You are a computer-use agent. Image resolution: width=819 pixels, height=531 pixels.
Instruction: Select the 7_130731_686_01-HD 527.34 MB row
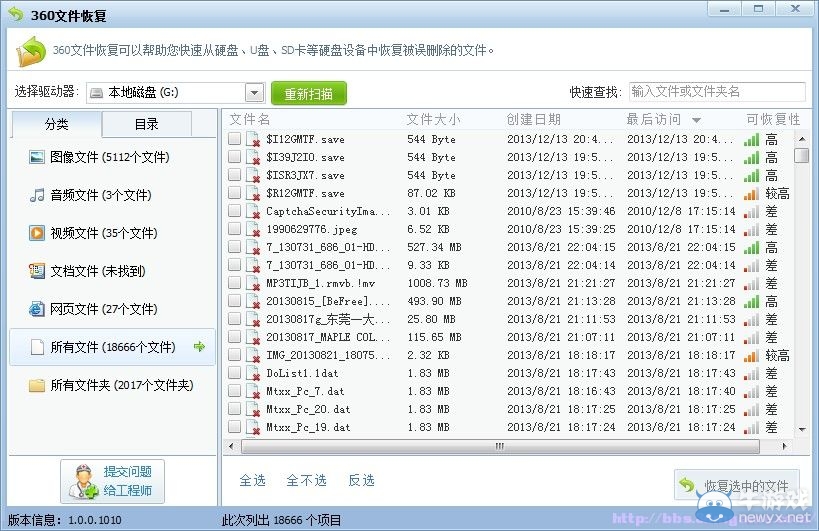509,247
